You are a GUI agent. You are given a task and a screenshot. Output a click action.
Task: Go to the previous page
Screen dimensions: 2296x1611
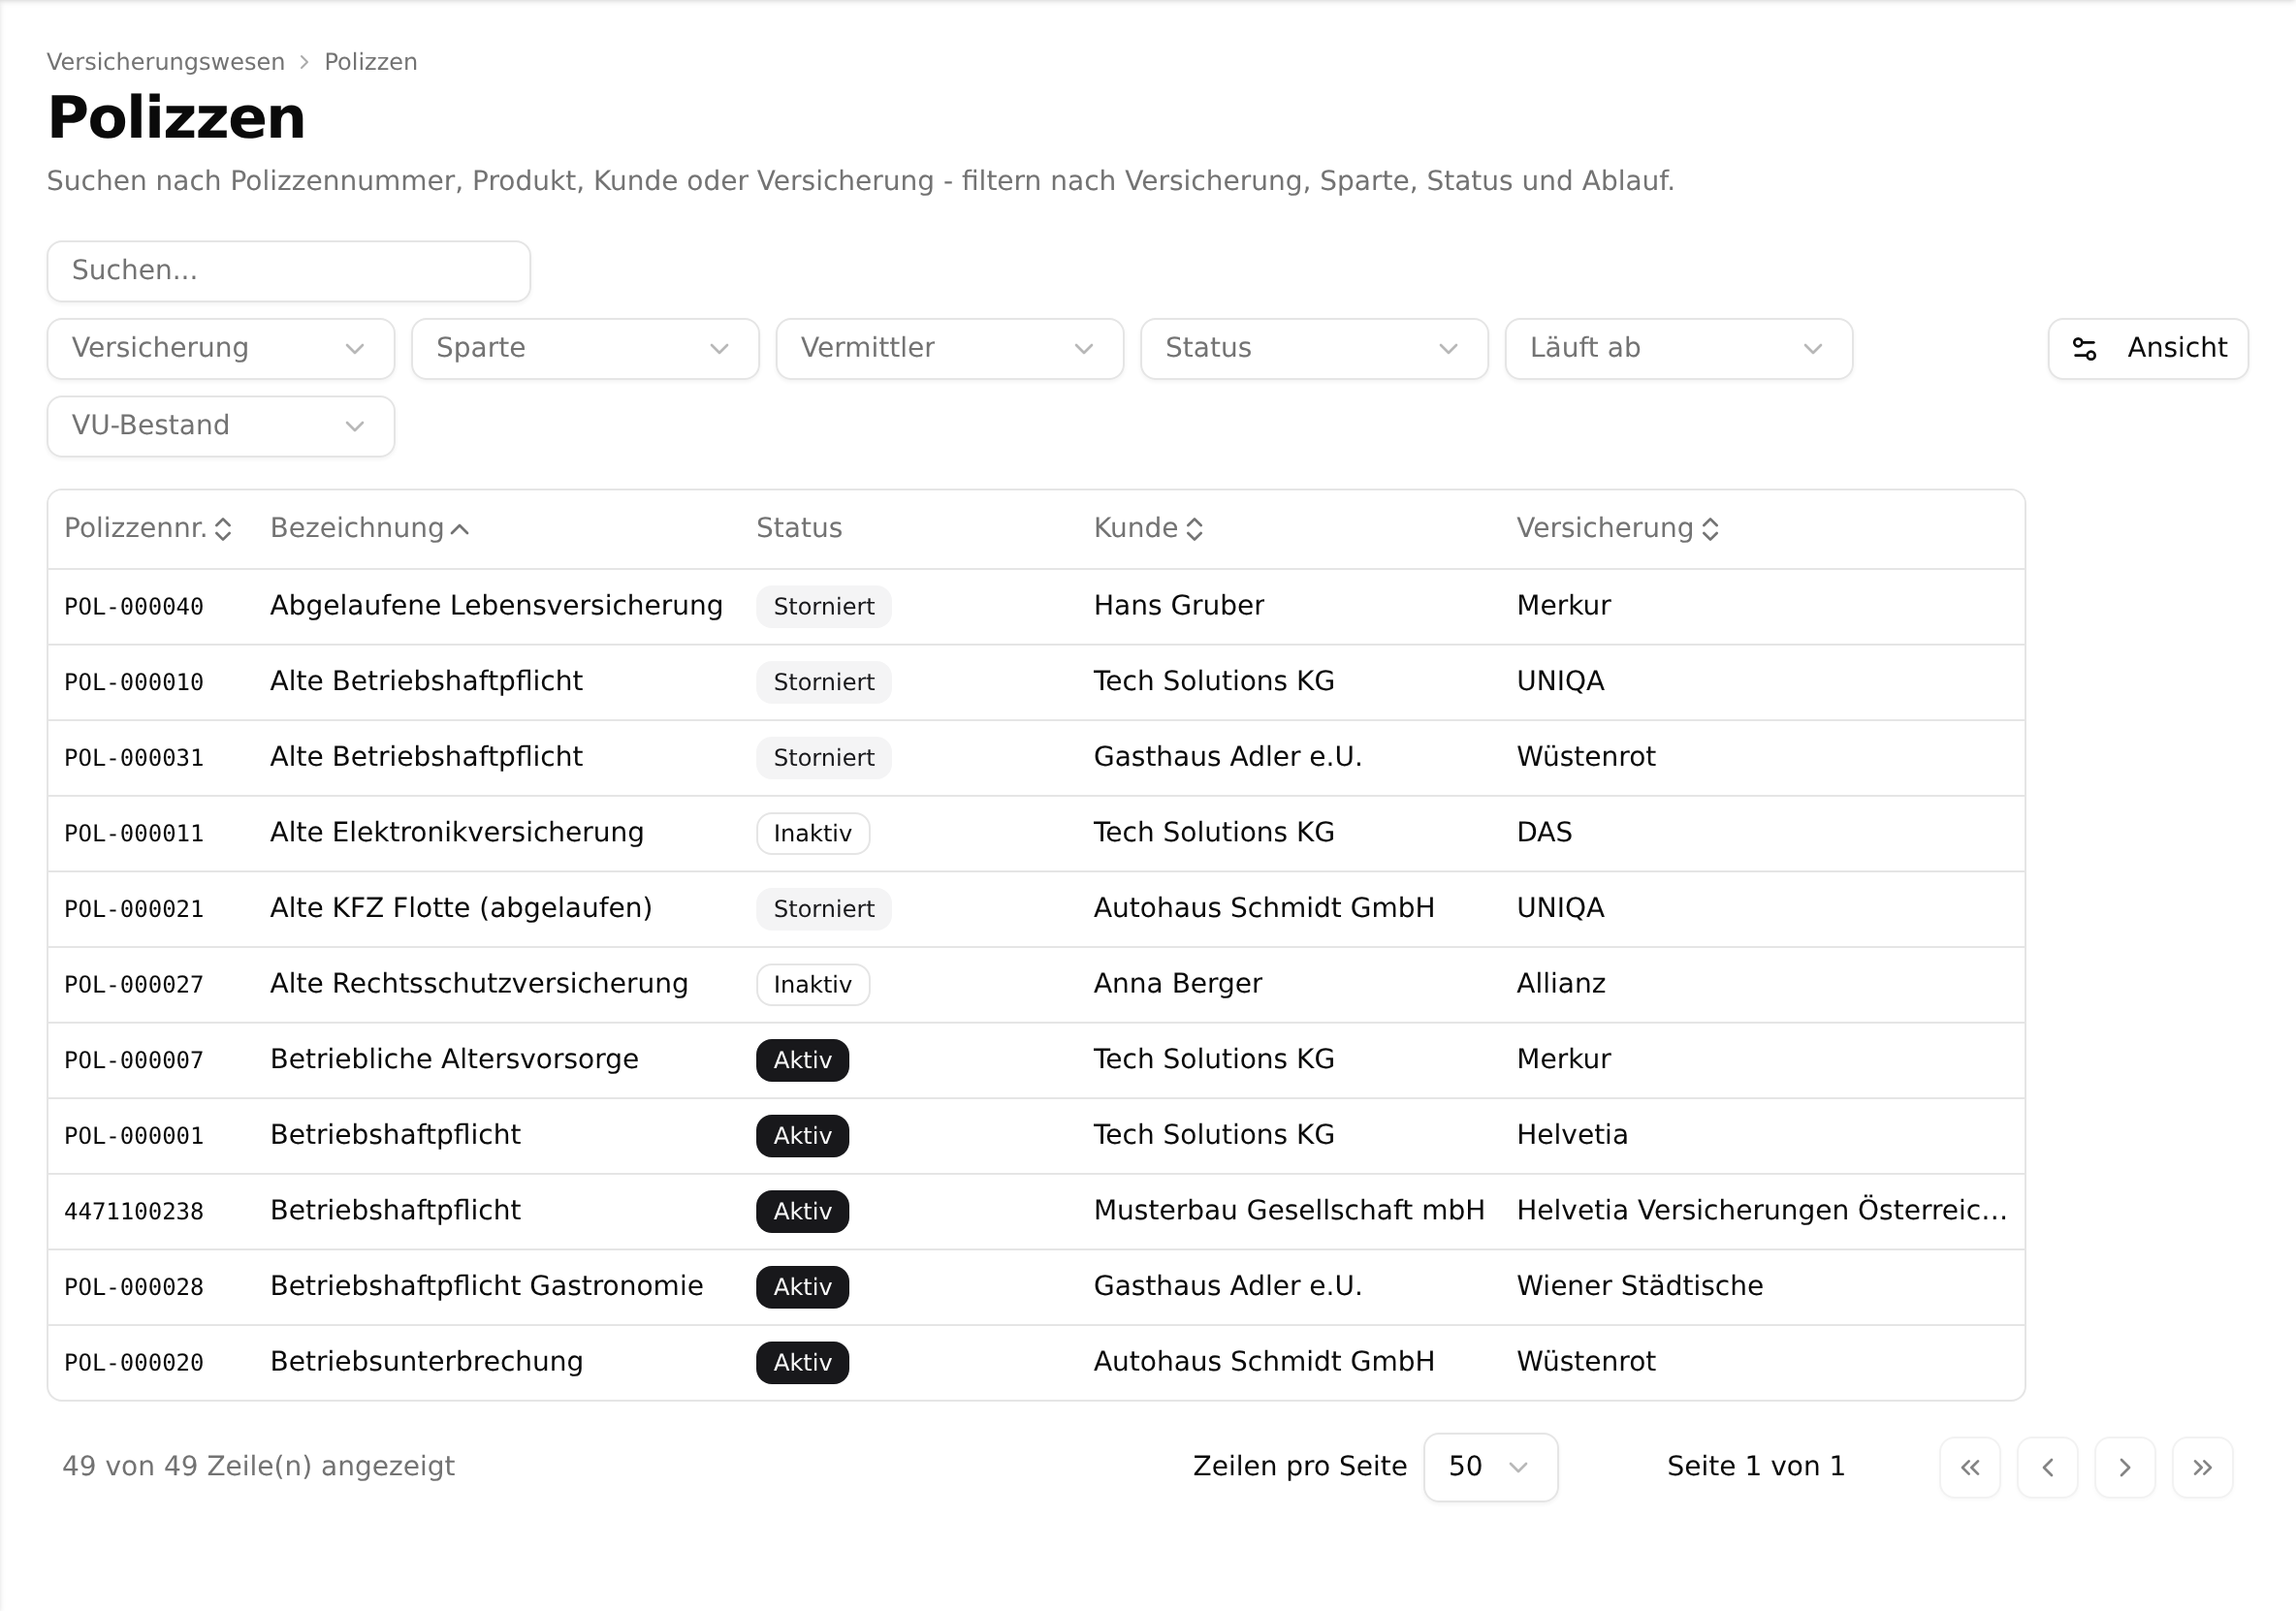(x=2047, y=1467)
